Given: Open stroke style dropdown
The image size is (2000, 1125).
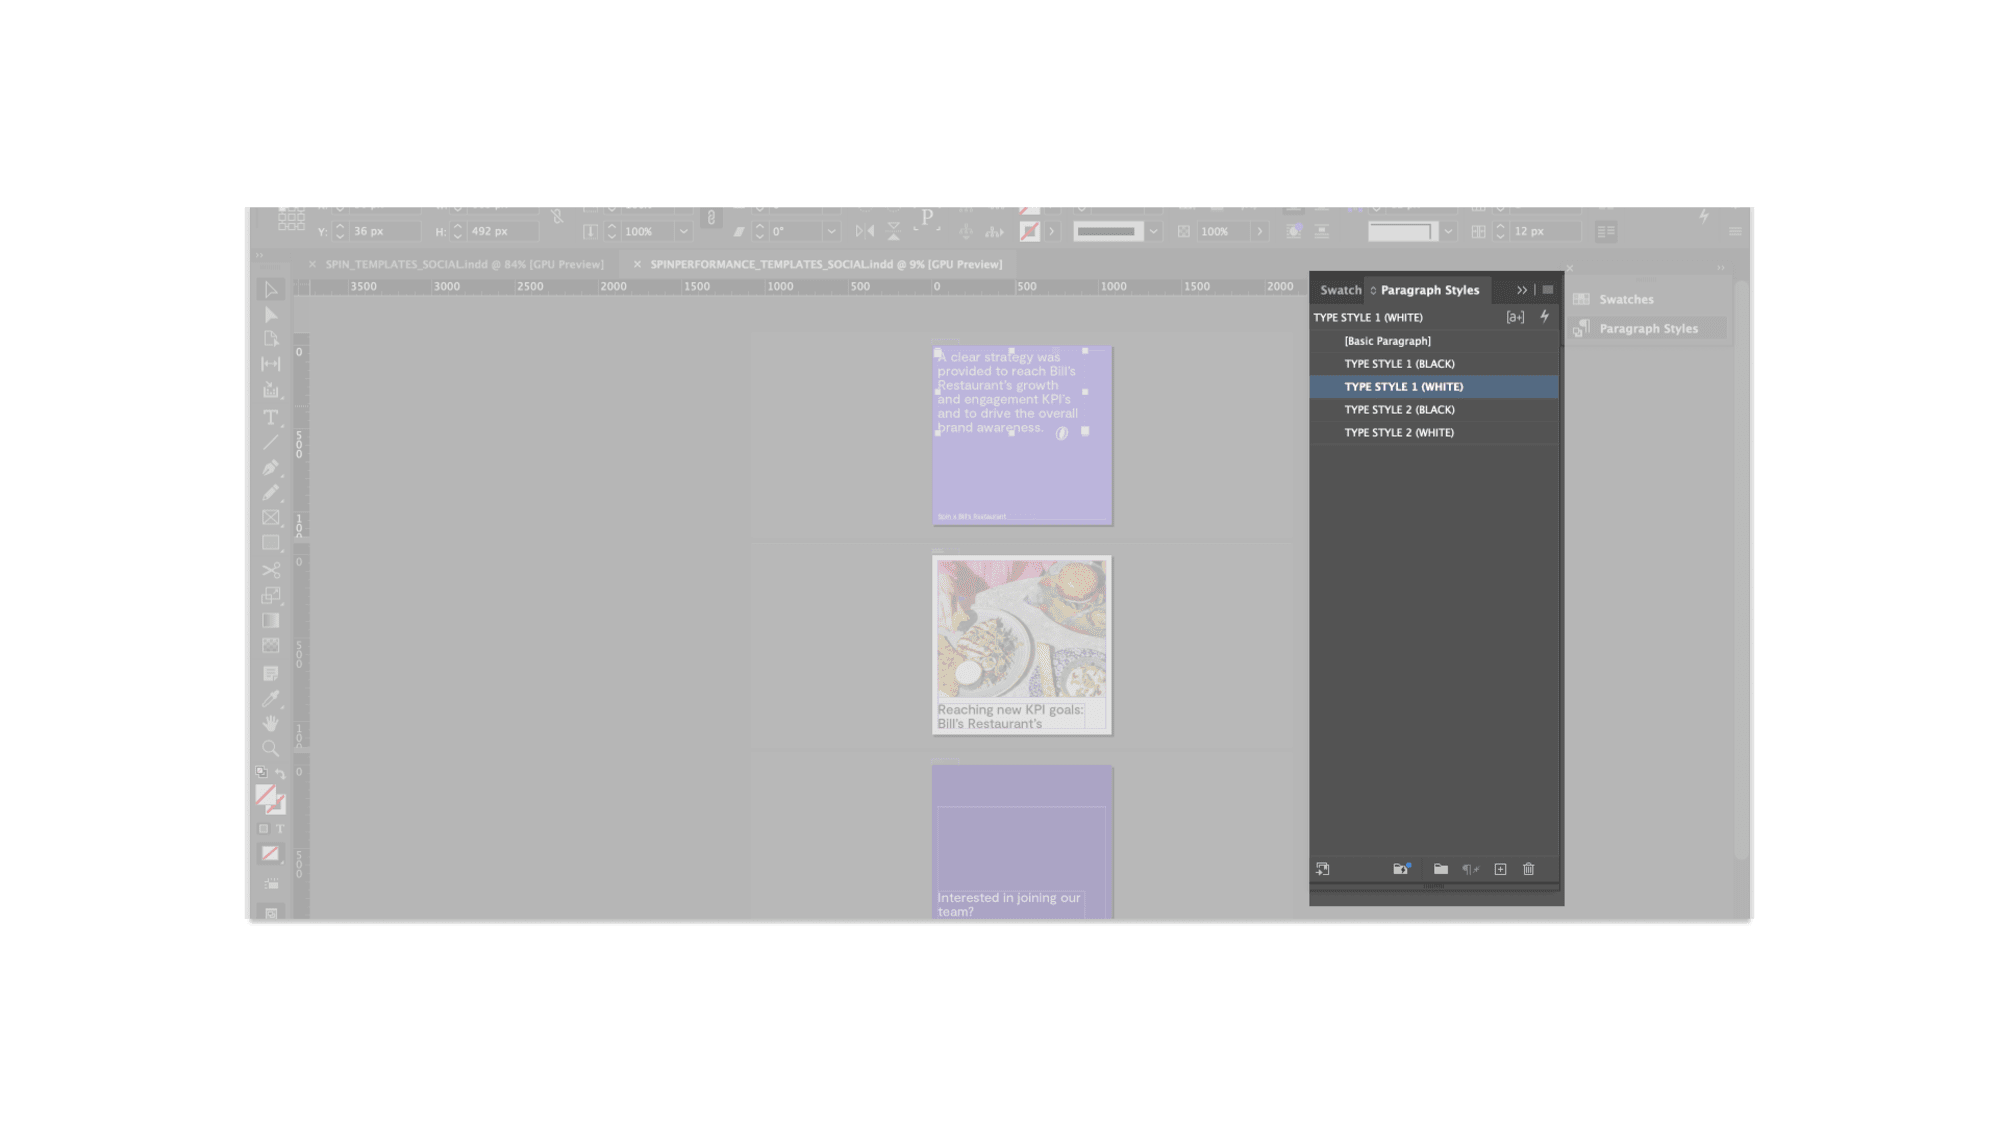Looking at the screenshot, I should (x=1154, y=232).
